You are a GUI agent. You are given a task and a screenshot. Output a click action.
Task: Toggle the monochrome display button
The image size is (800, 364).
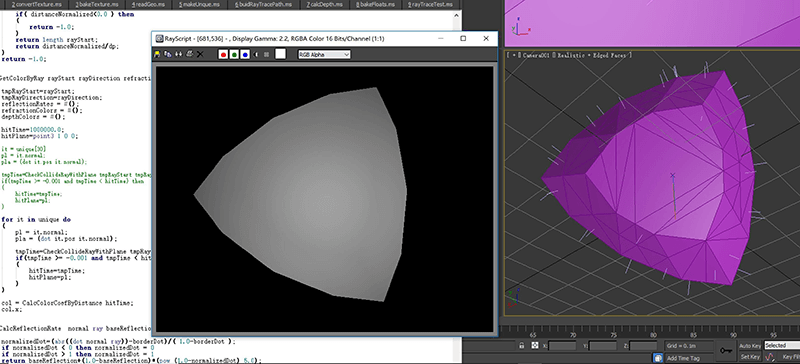[x=266, y=54]
